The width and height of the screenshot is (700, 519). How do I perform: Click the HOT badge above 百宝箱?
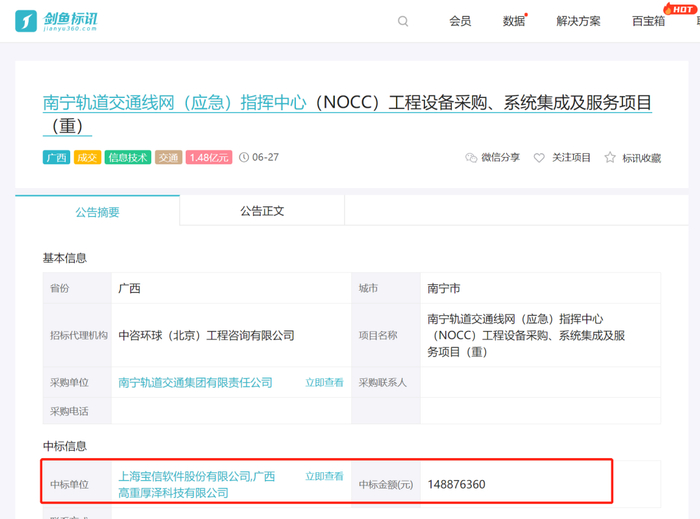679,8
